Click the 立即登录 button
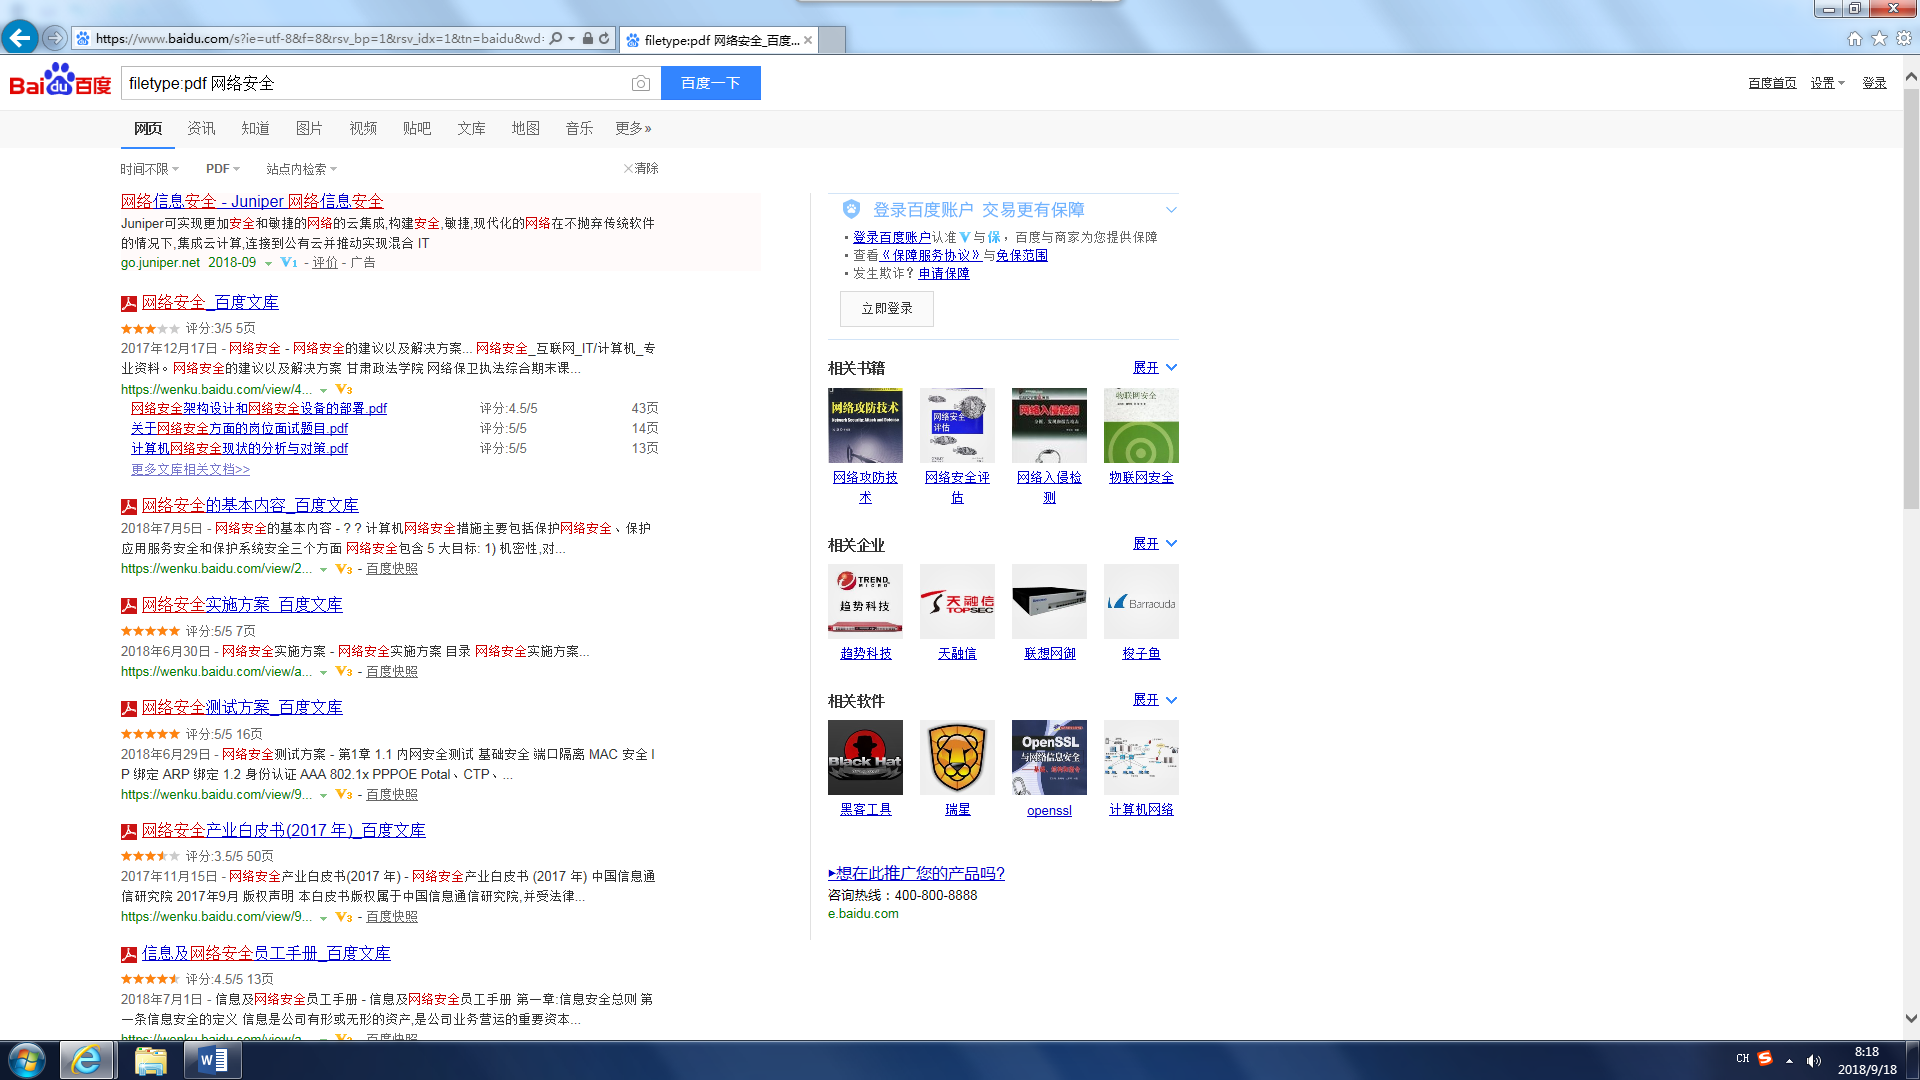 coord(886,309)
